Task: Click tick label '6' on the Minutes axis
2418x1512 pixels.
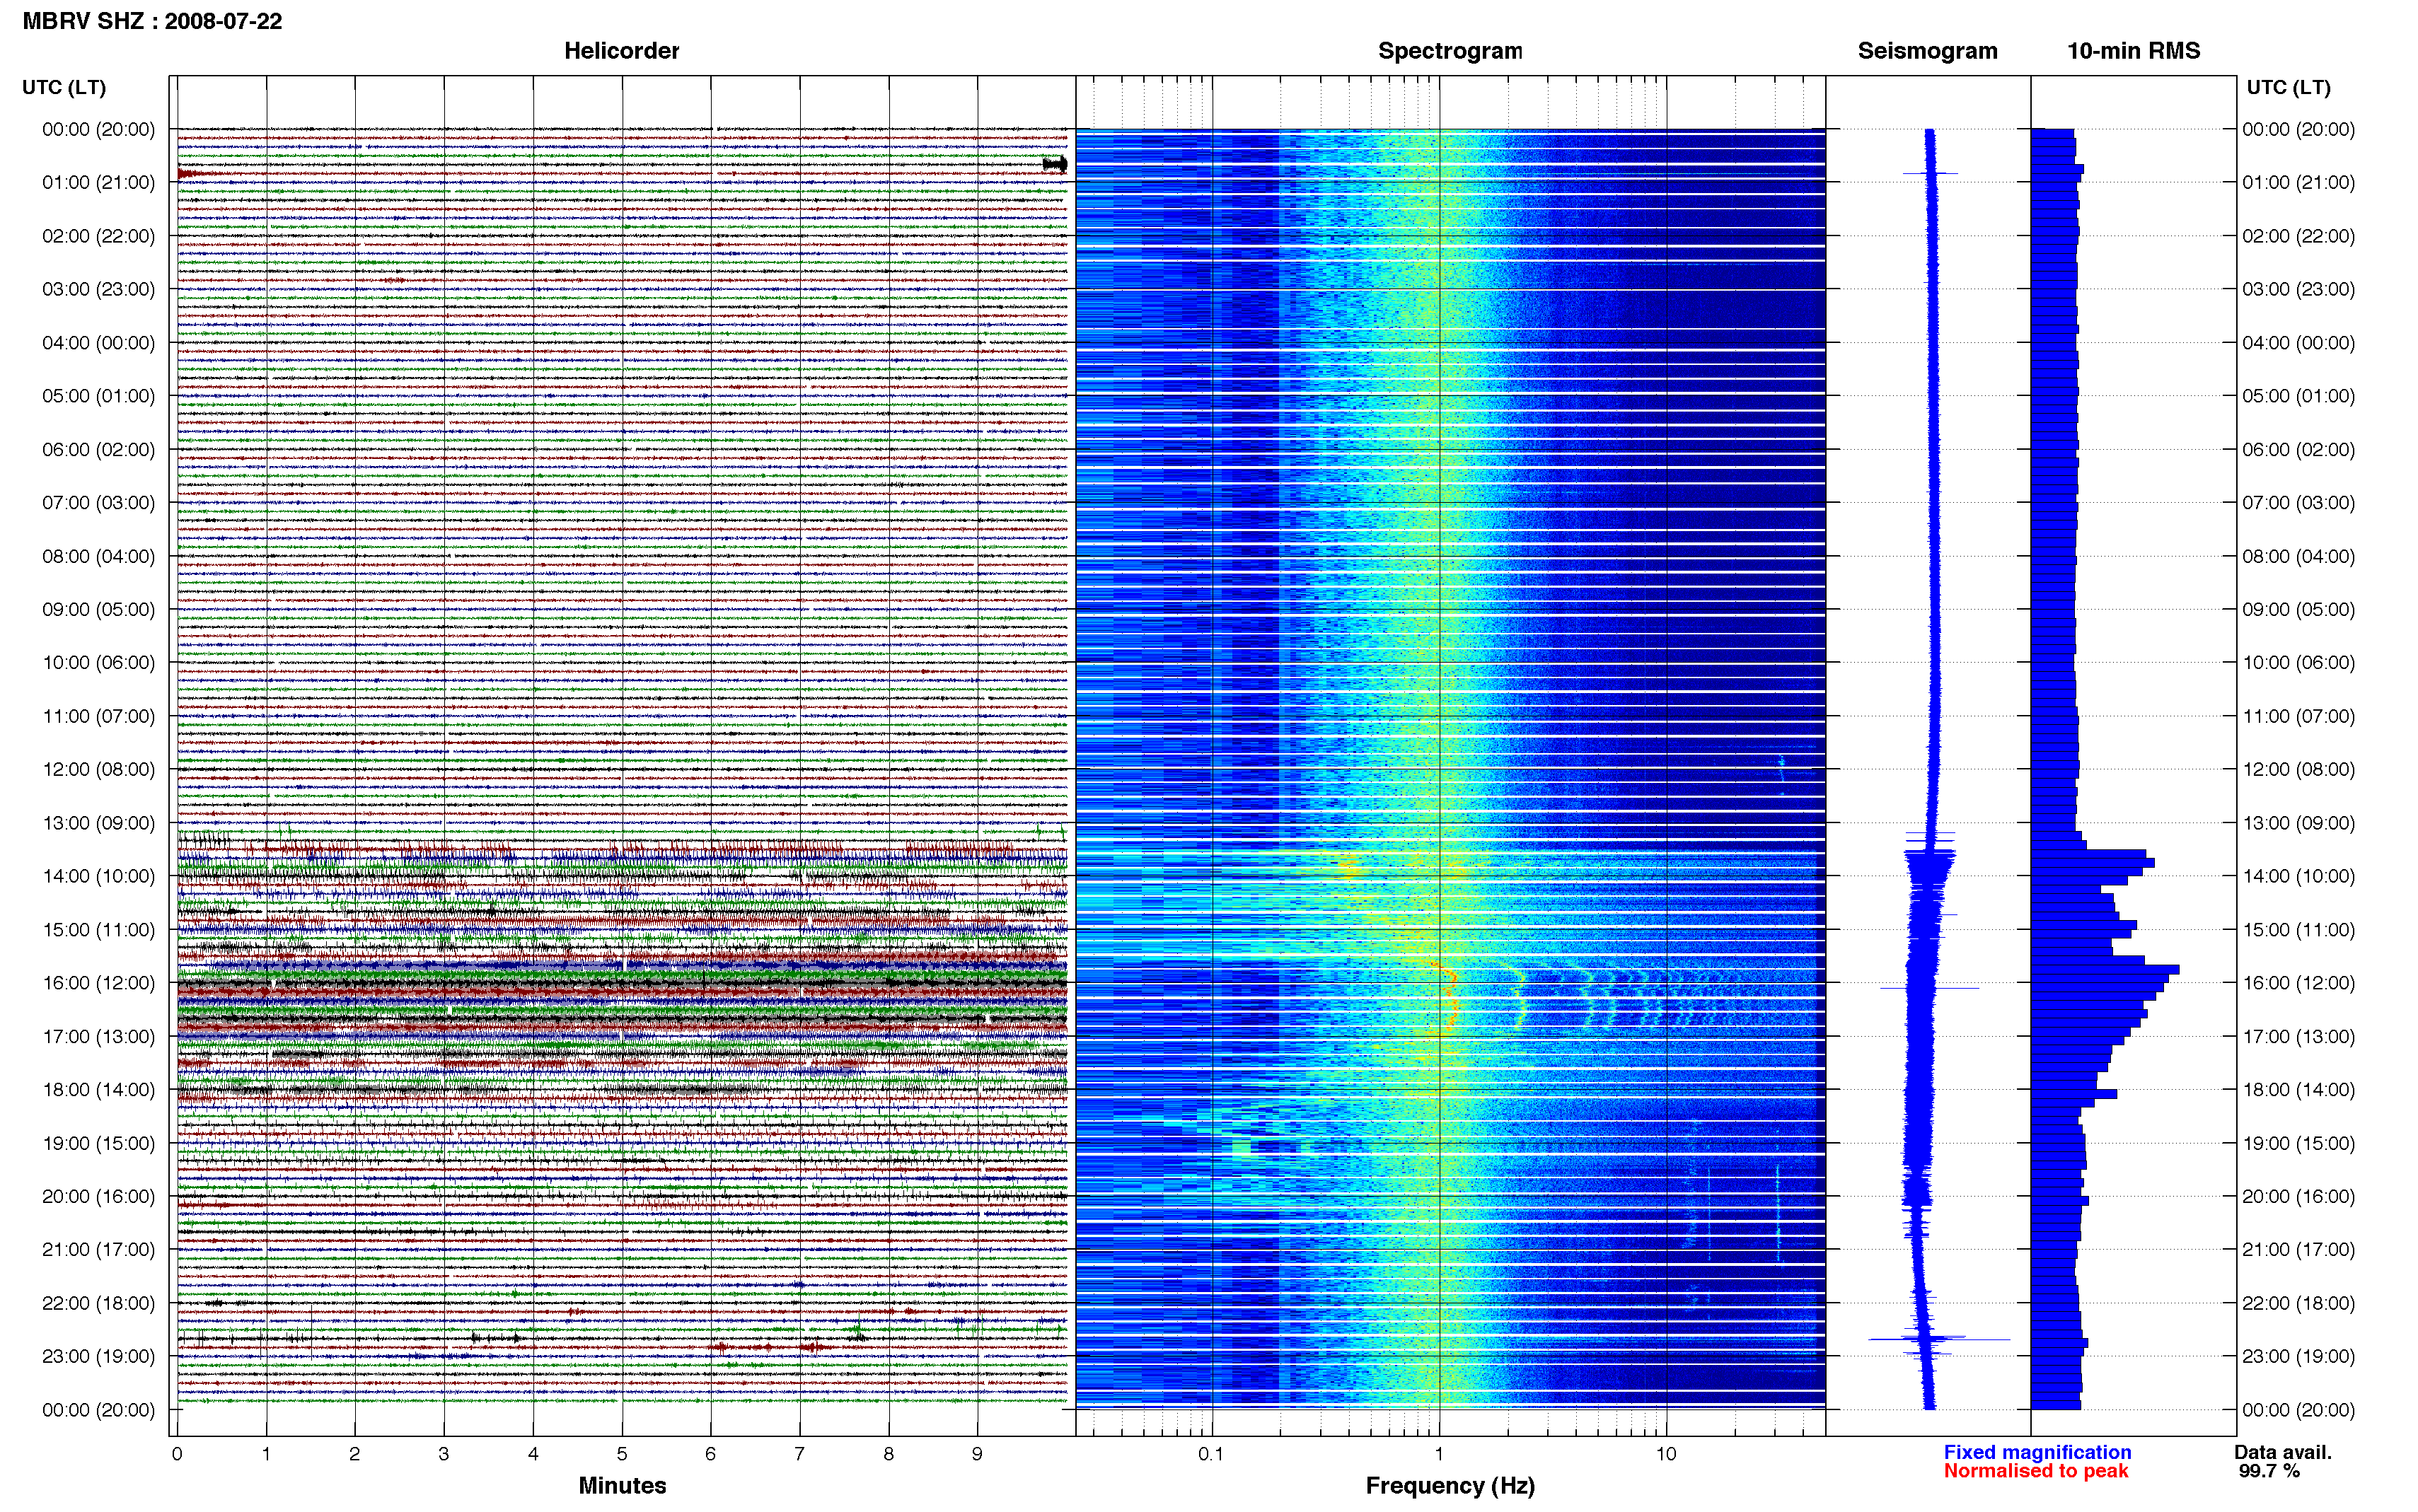Action: click(711, 1454)
